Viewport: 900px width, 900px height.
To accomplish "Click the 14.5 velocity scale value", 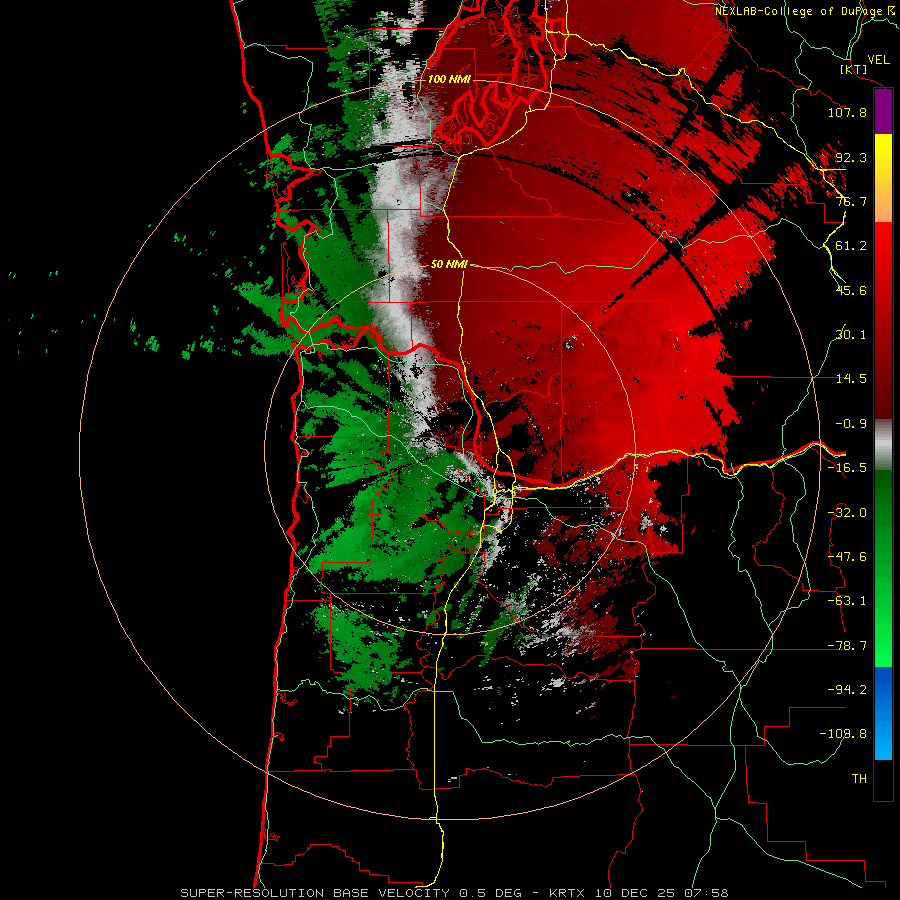I will coord(851,379).
